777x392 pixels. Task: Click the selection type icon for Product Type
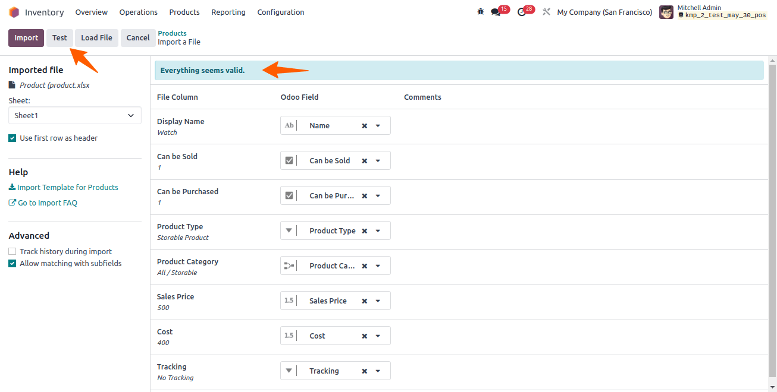click(289, 230)
